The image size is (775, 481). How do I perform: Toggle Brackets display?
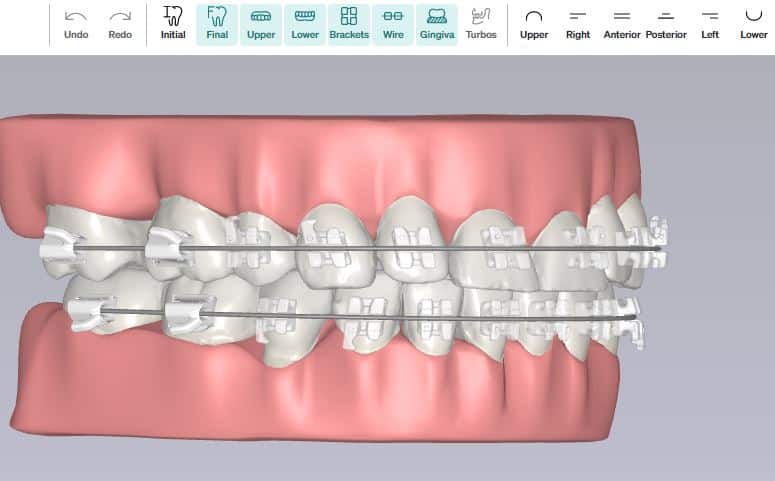(x=349, y=24)
